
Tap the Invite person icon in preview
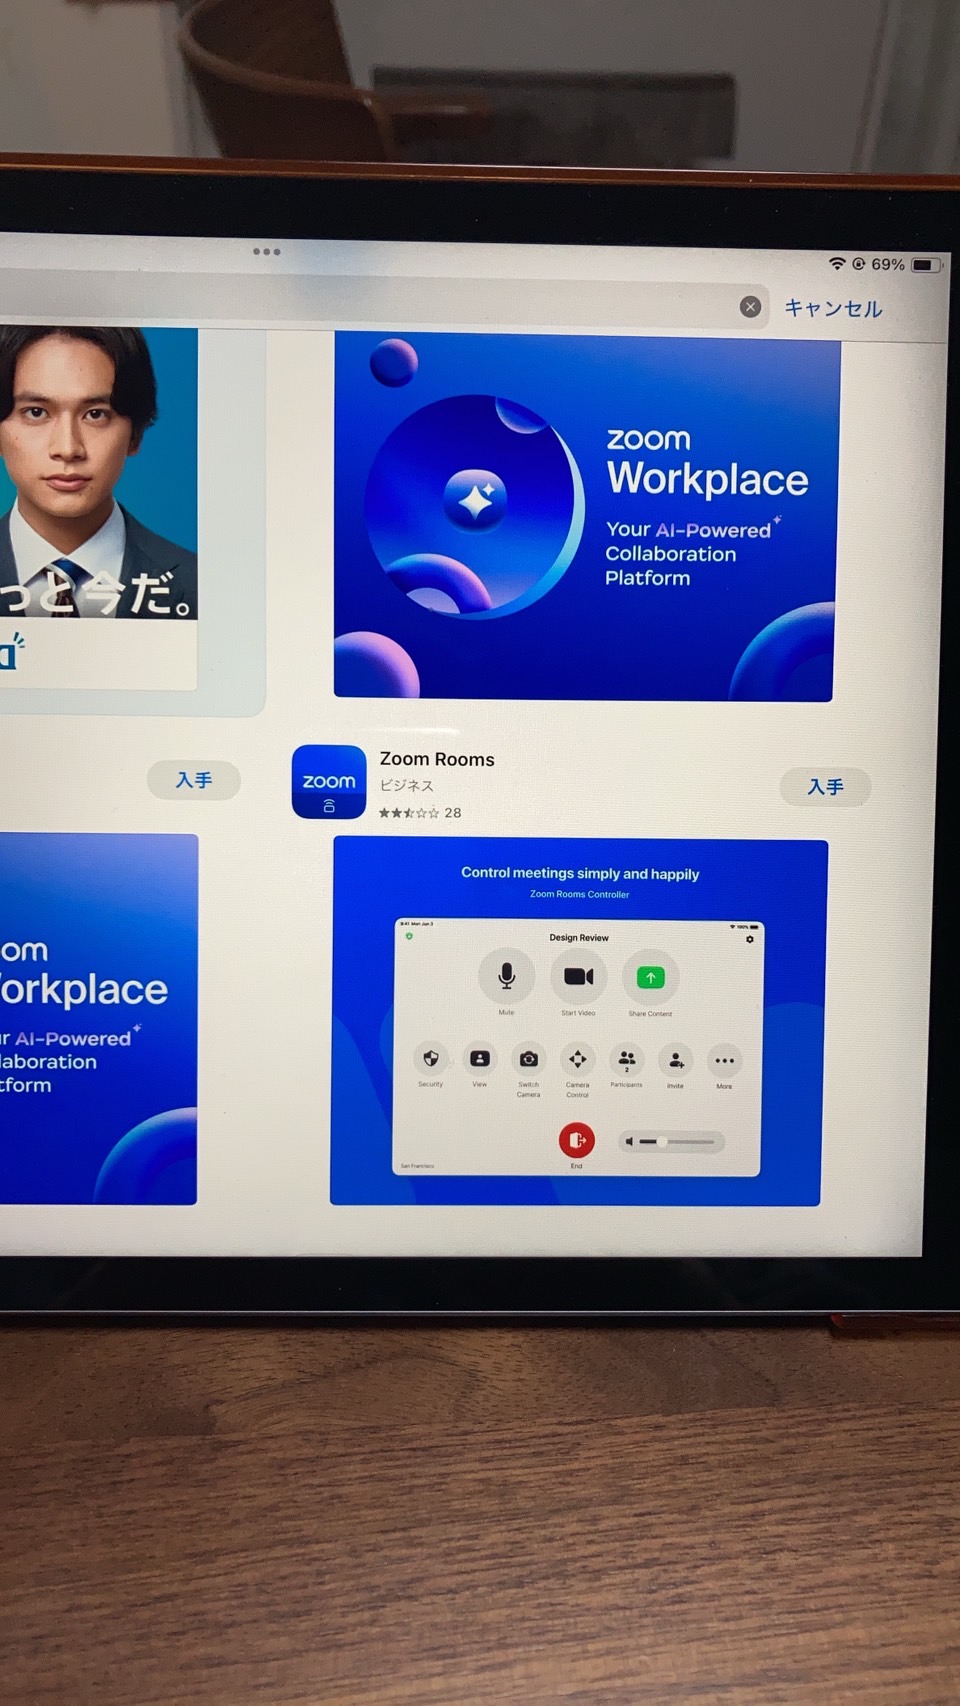676,1060
